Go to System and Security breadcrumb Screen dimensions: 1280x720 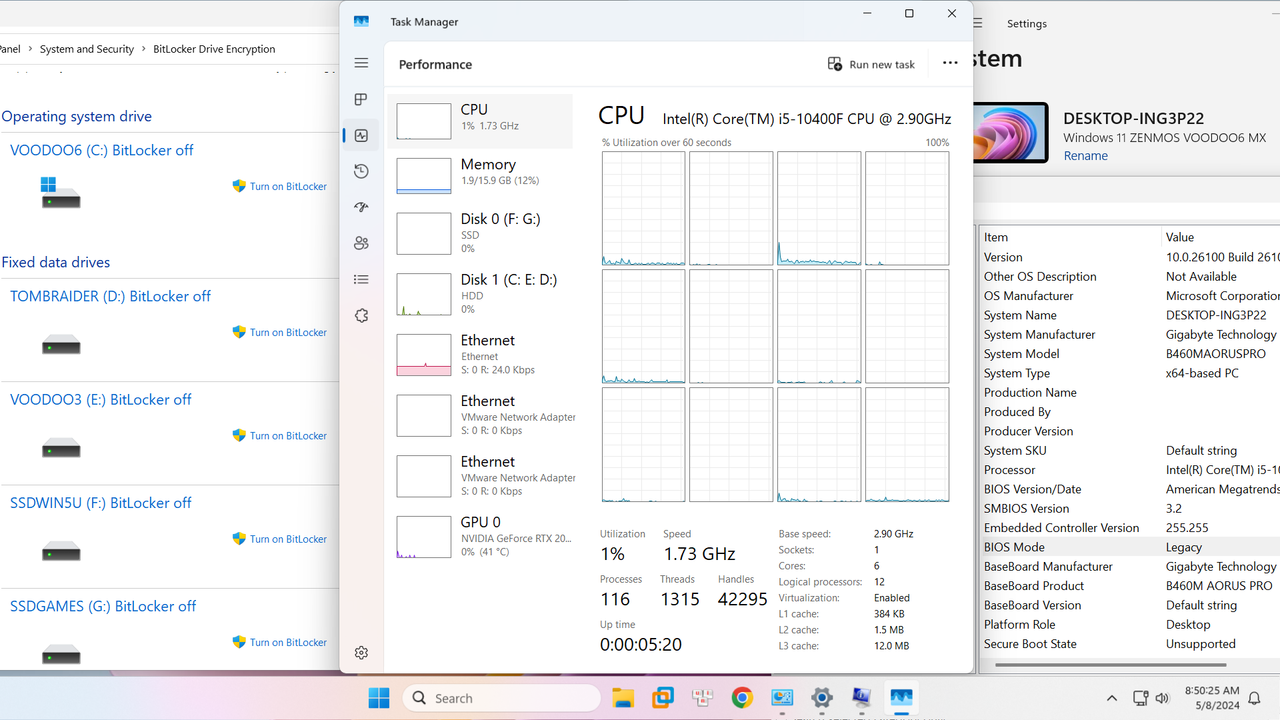(x=87, y=49)
